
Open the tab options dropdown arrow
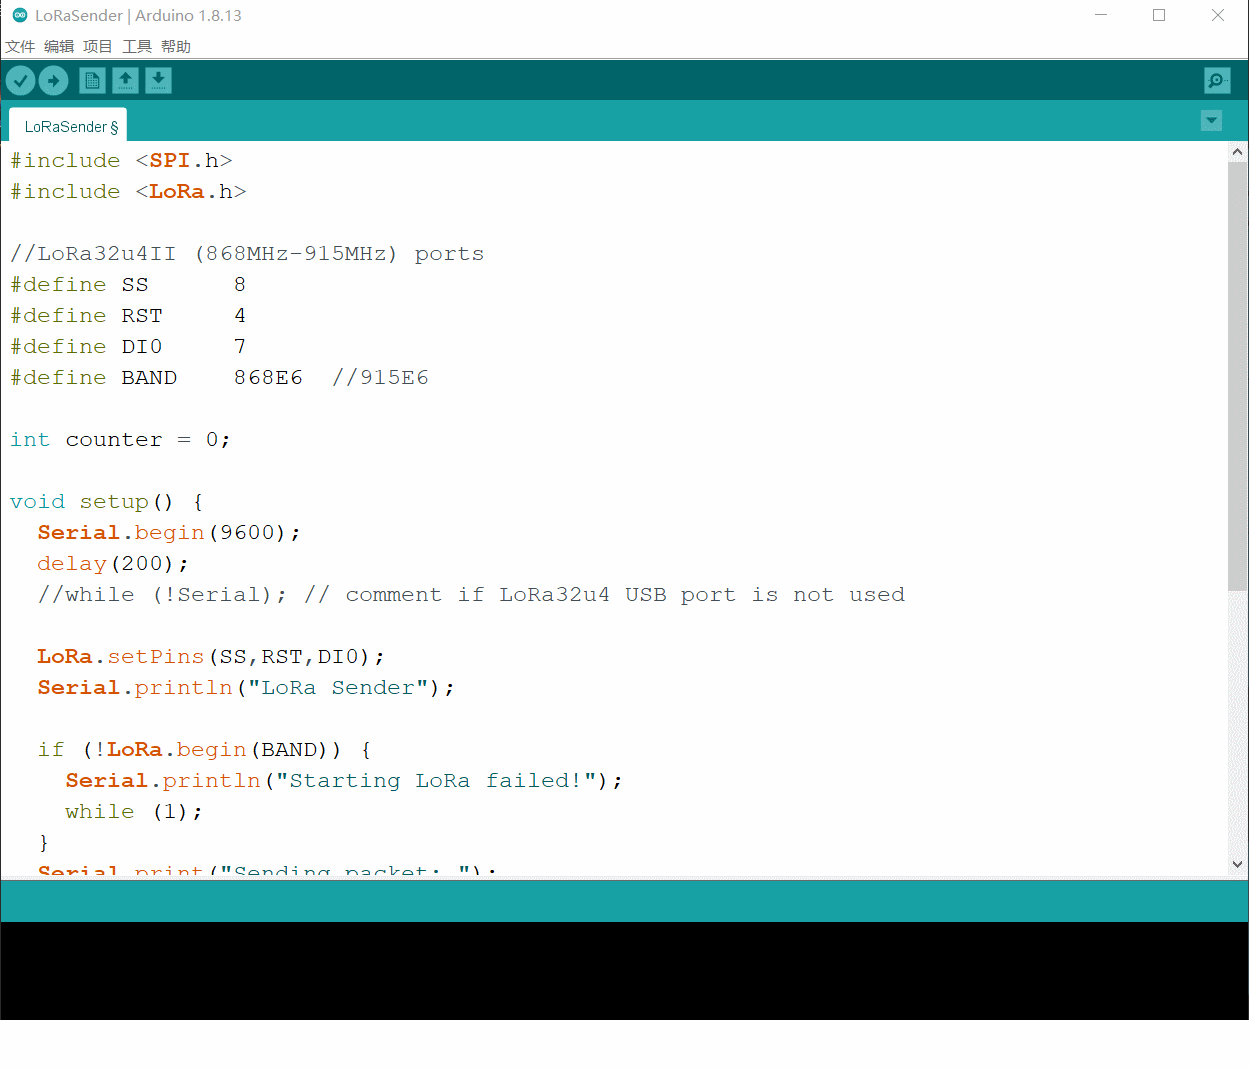1211,121
